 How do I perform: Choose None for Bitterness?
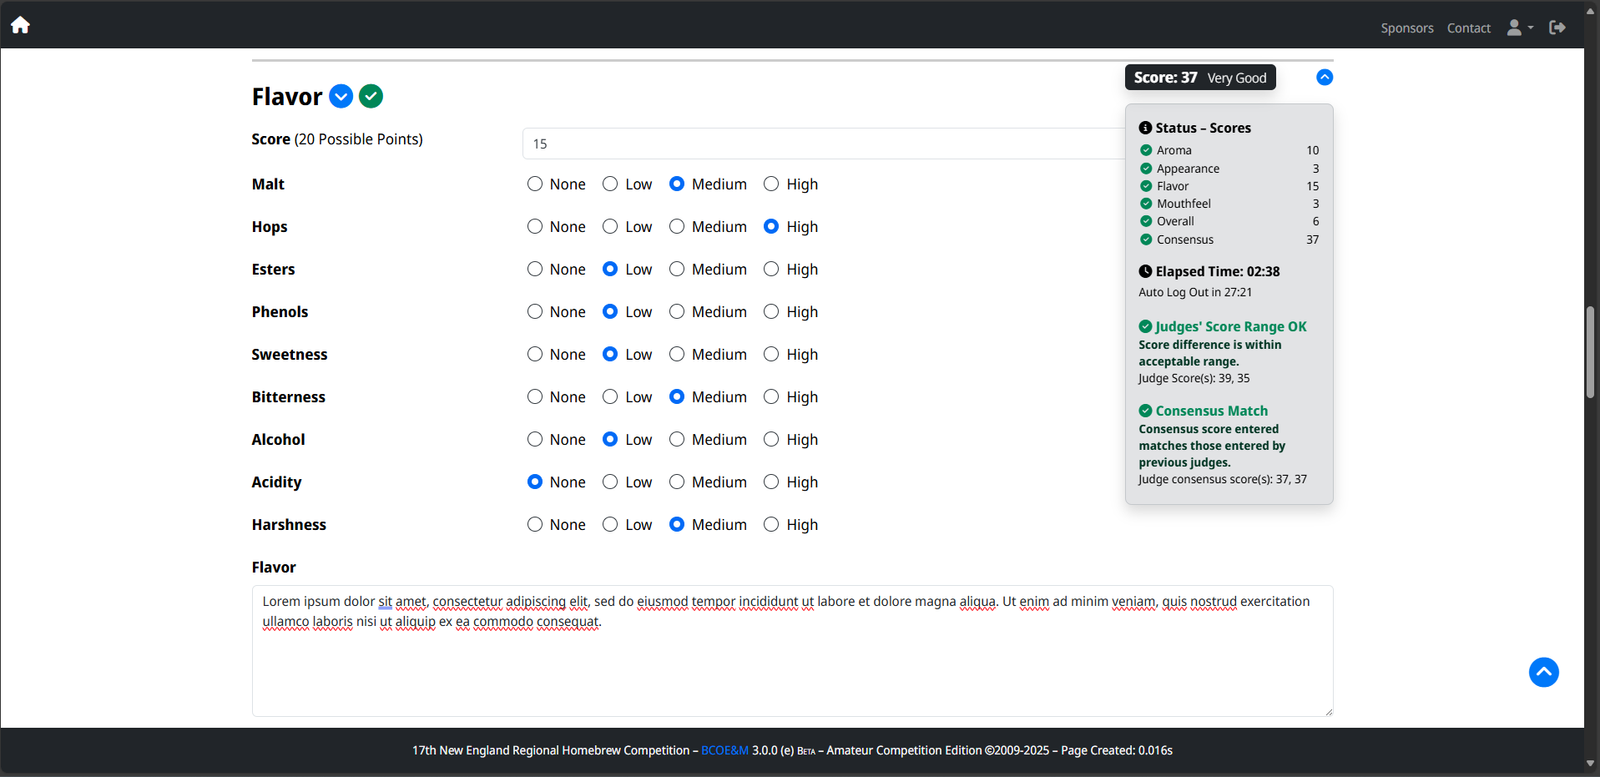pos(535,397)
